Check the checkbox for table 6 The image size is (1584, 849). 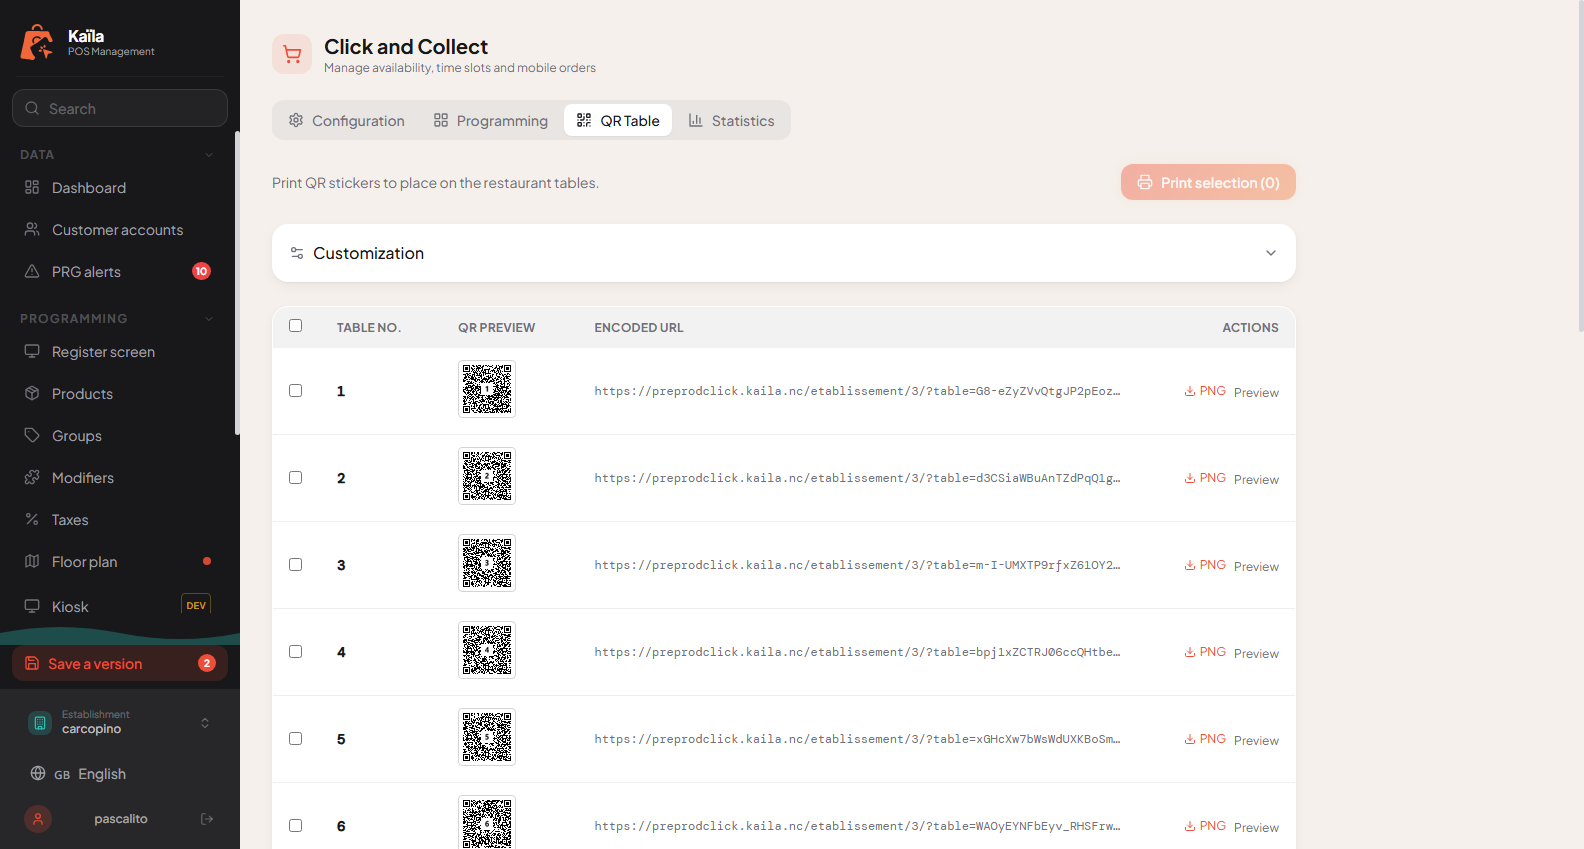(295, 825)
